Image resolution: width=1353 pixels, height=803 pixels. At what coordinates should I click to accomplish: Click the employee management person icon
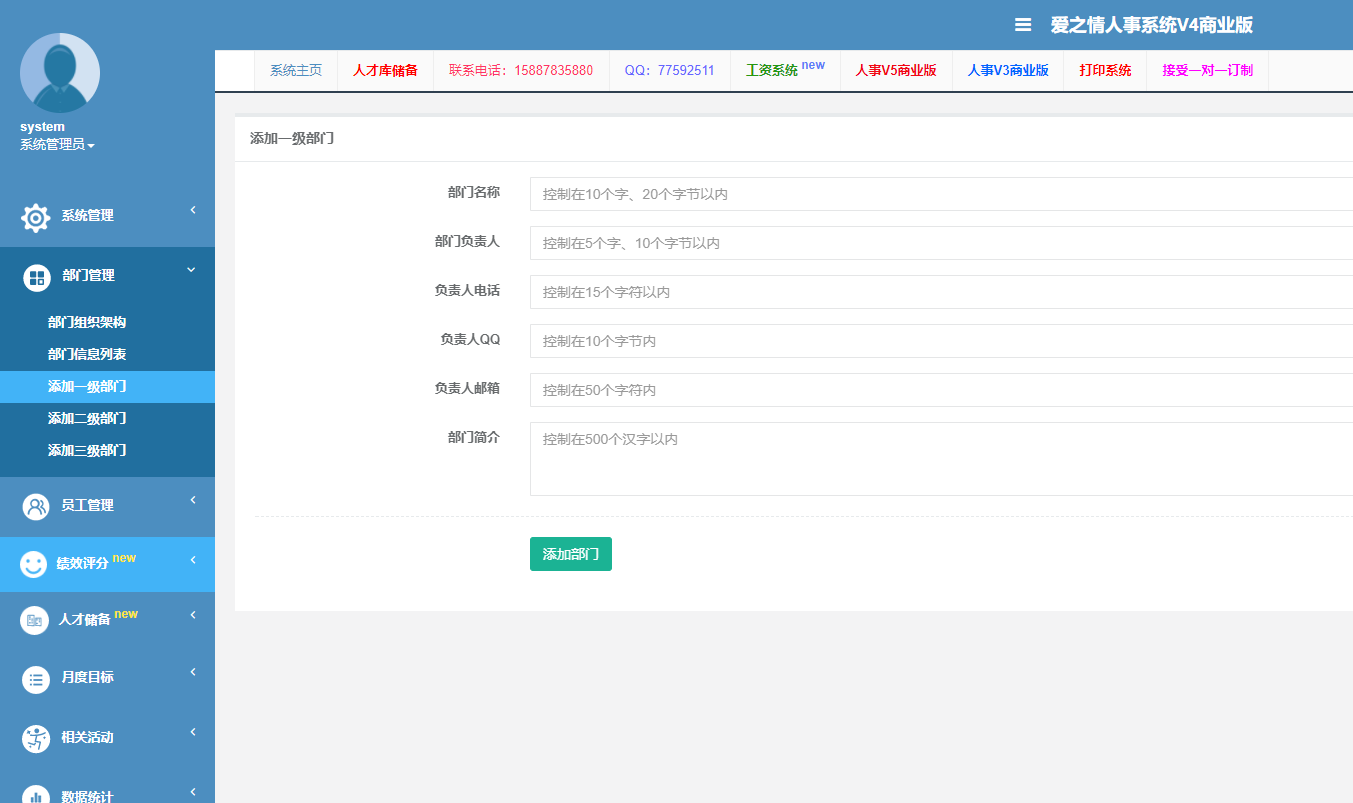(x=36, y=506)
